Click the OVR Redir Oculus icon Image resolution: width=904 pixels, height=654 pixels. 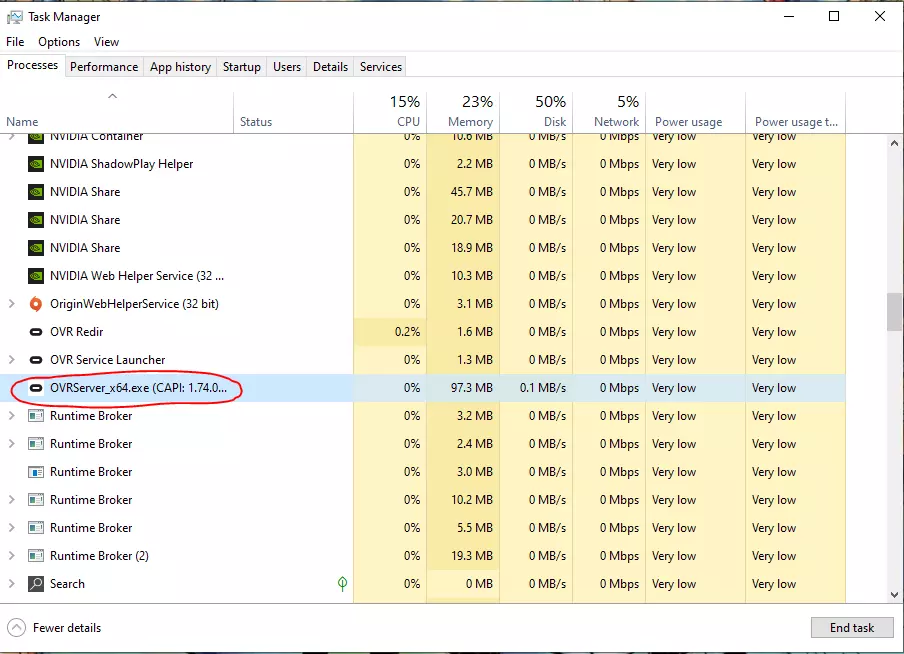tap(36, 332)
